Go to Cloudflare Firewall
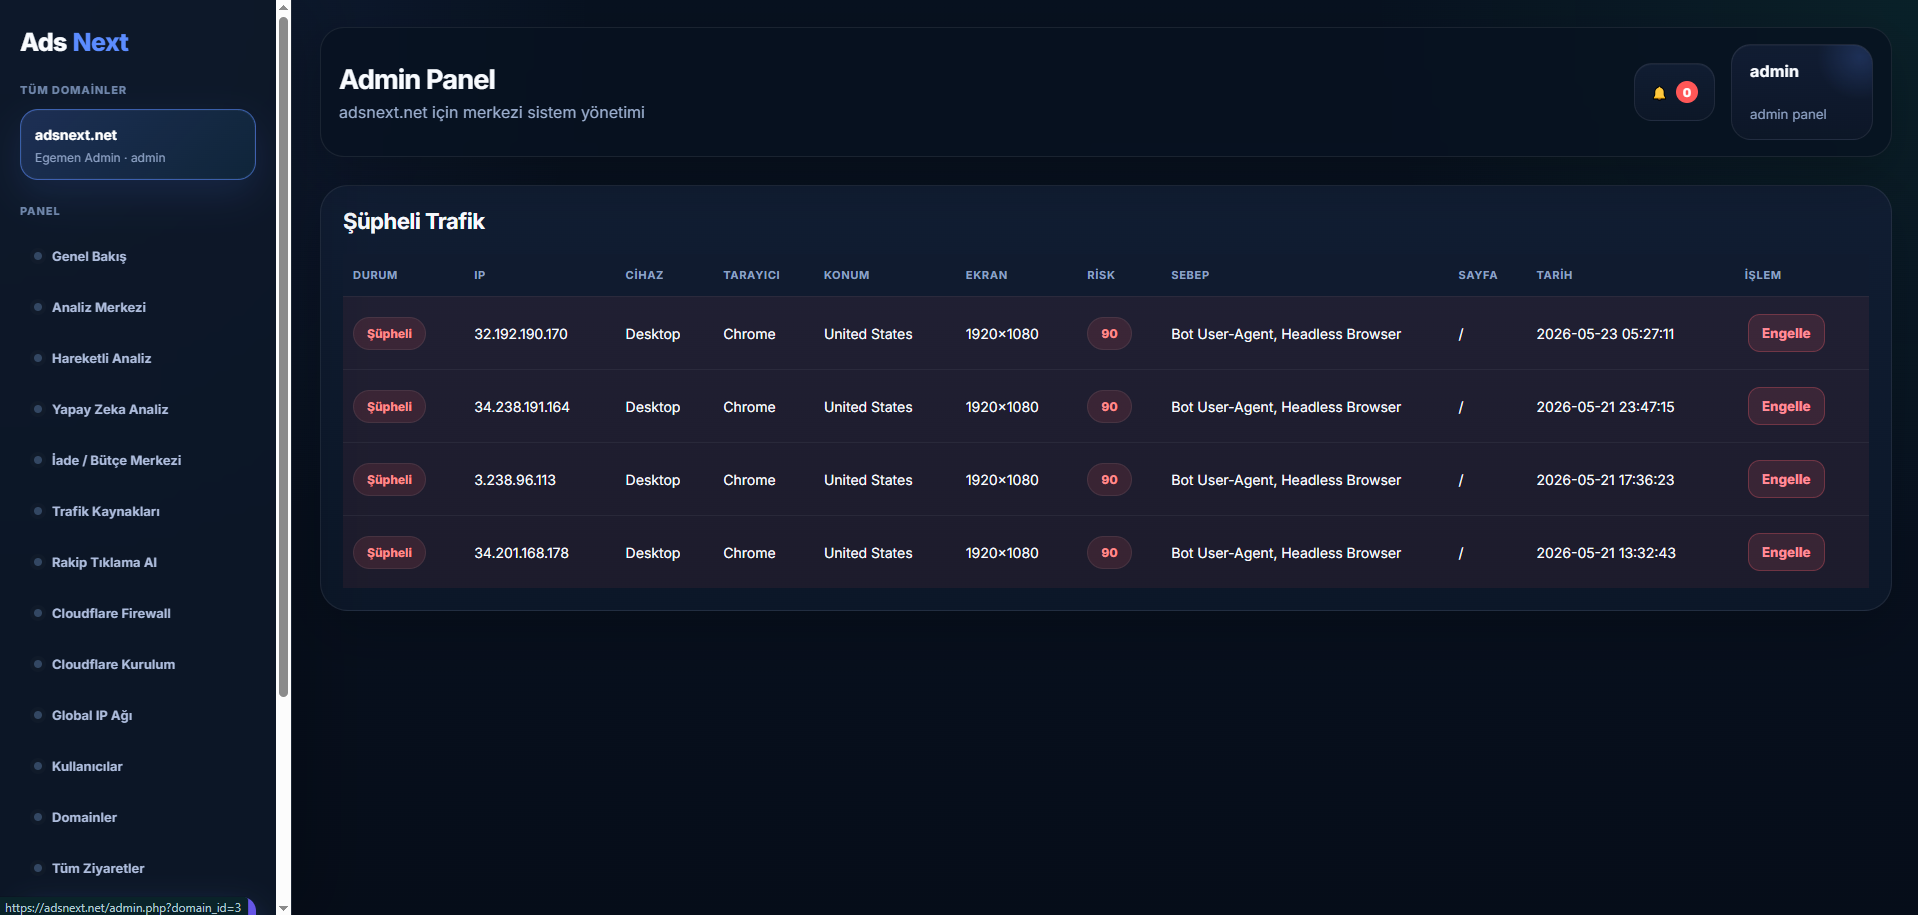Viewport: 1918px width, 915px height. [111, 613]
